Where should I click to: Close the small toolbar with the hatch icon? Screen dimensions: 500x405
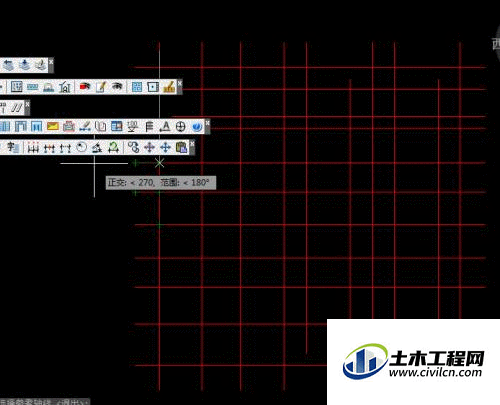[x=27, y=104]
